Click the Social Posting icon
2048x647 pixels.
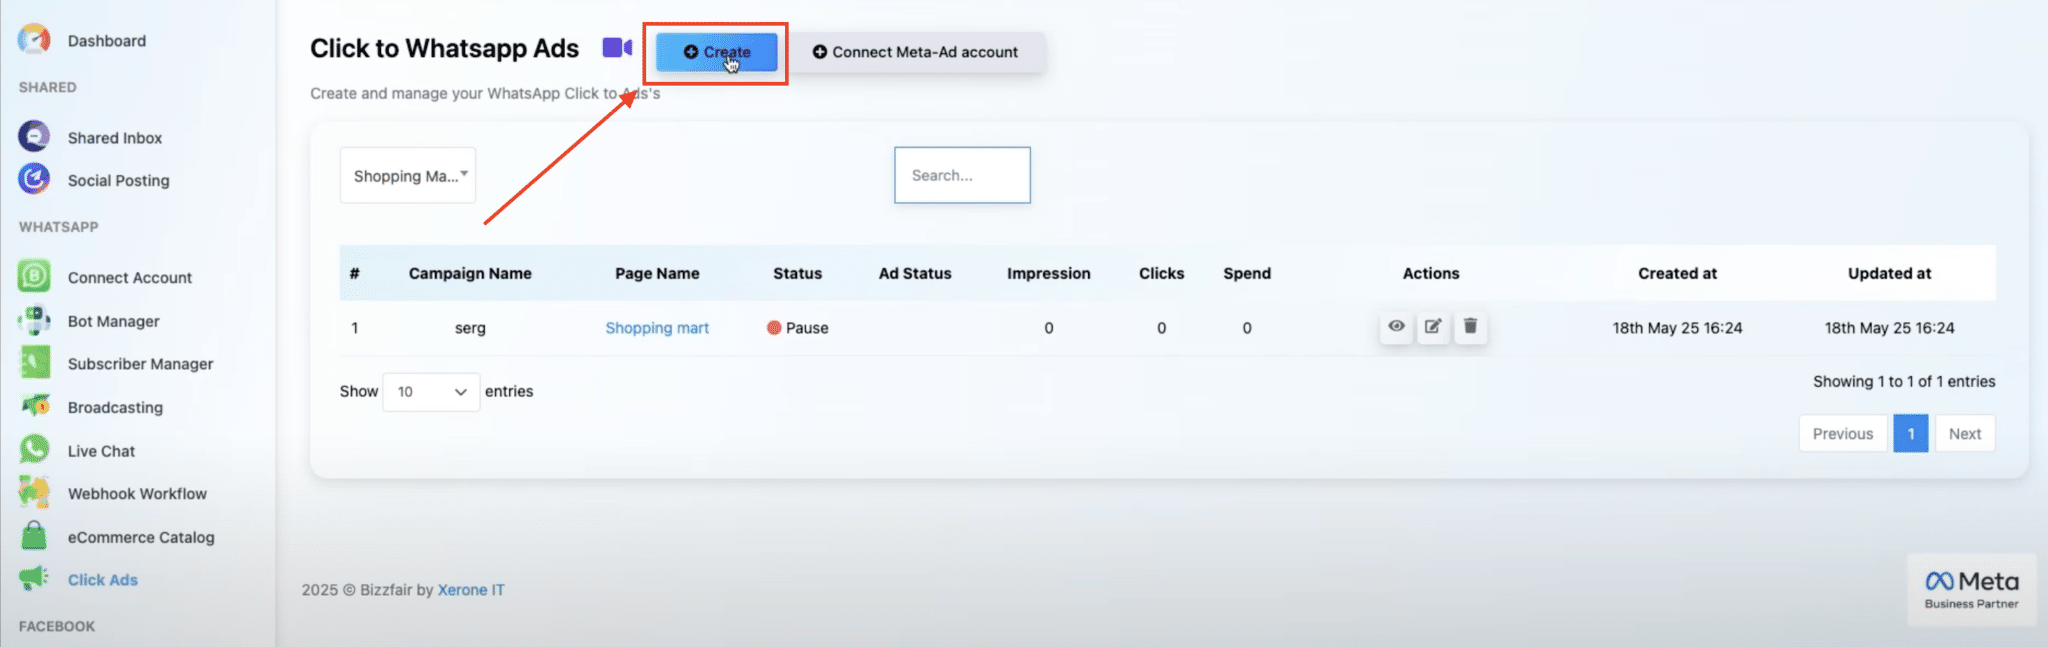34,179
